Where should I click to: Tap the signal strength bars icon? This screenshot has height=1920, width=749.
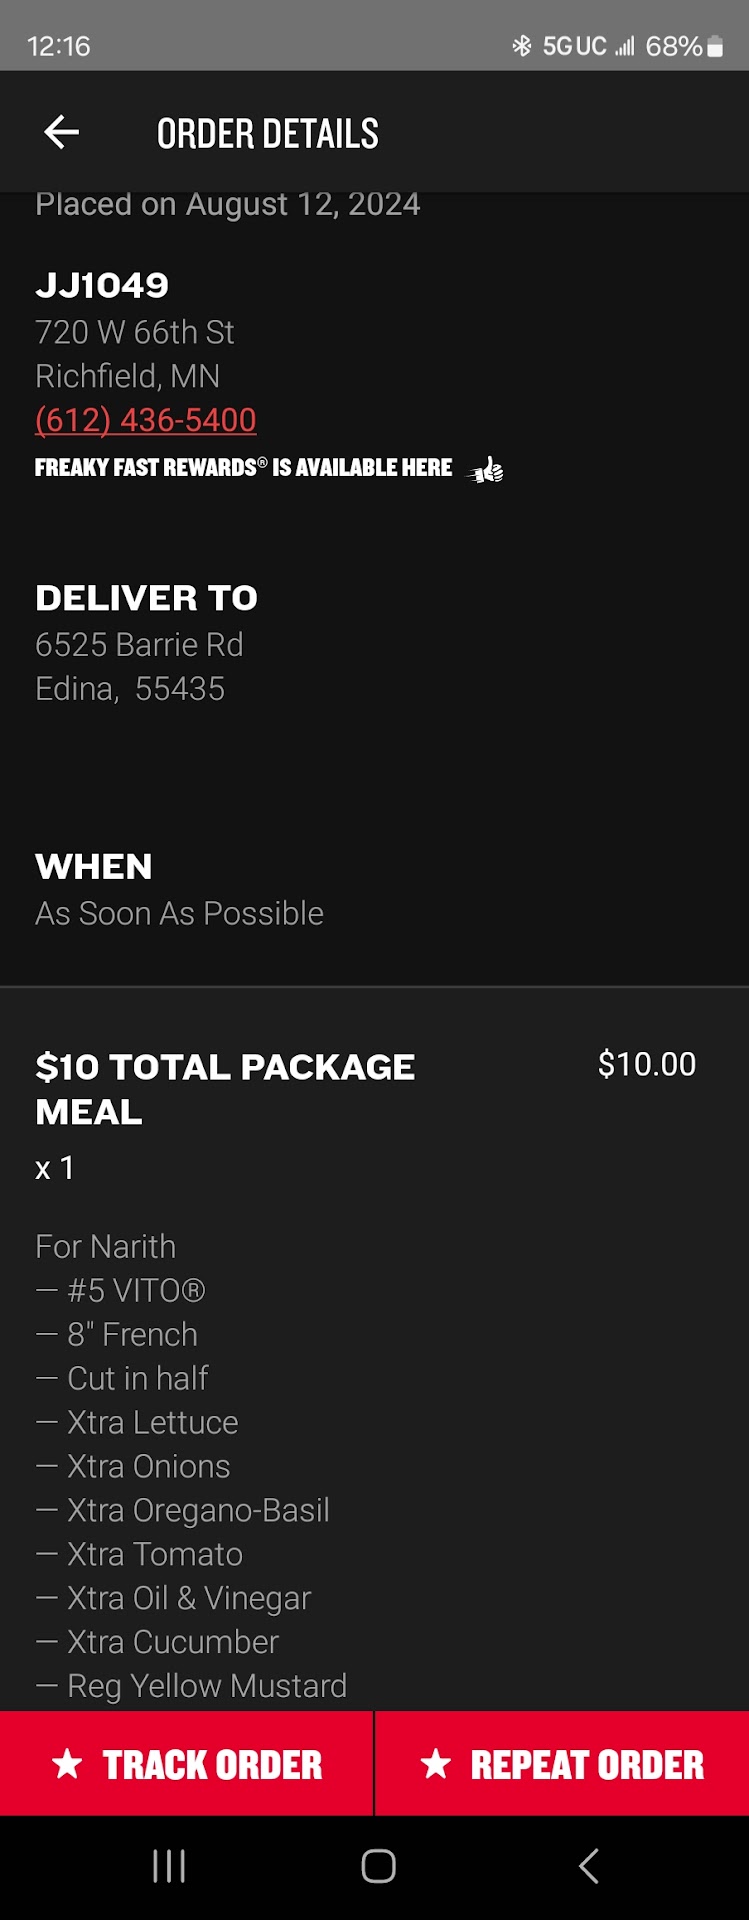(625, 46)
